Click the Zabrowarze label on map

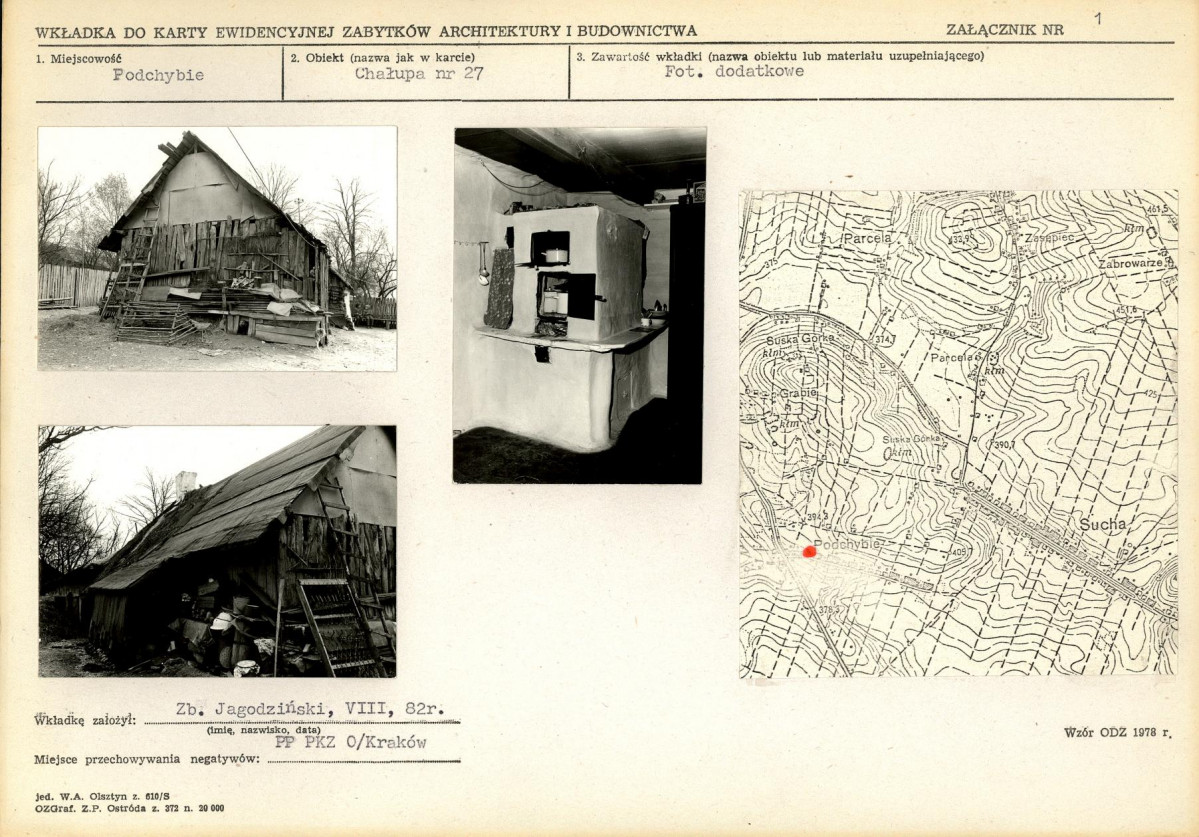tap(1130, 264)
